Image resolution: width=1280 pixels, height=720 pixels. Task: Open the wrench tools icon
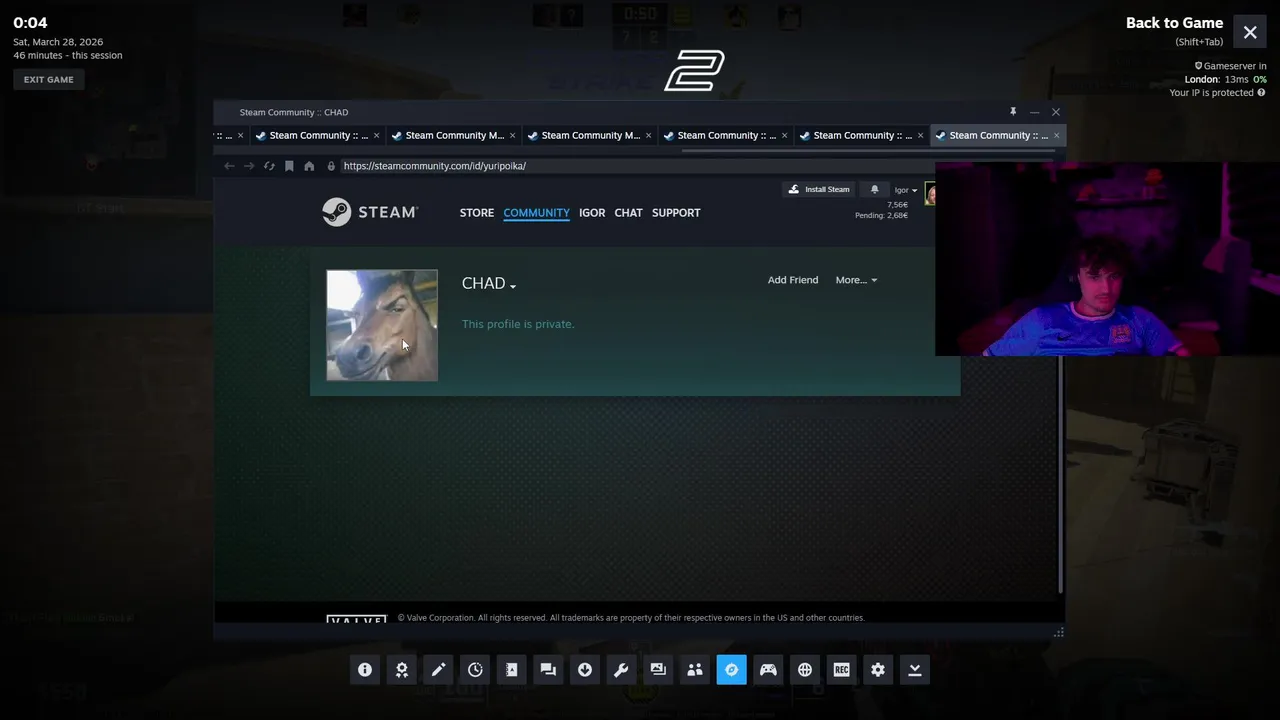pyautogui.click(x=621, y=670)
